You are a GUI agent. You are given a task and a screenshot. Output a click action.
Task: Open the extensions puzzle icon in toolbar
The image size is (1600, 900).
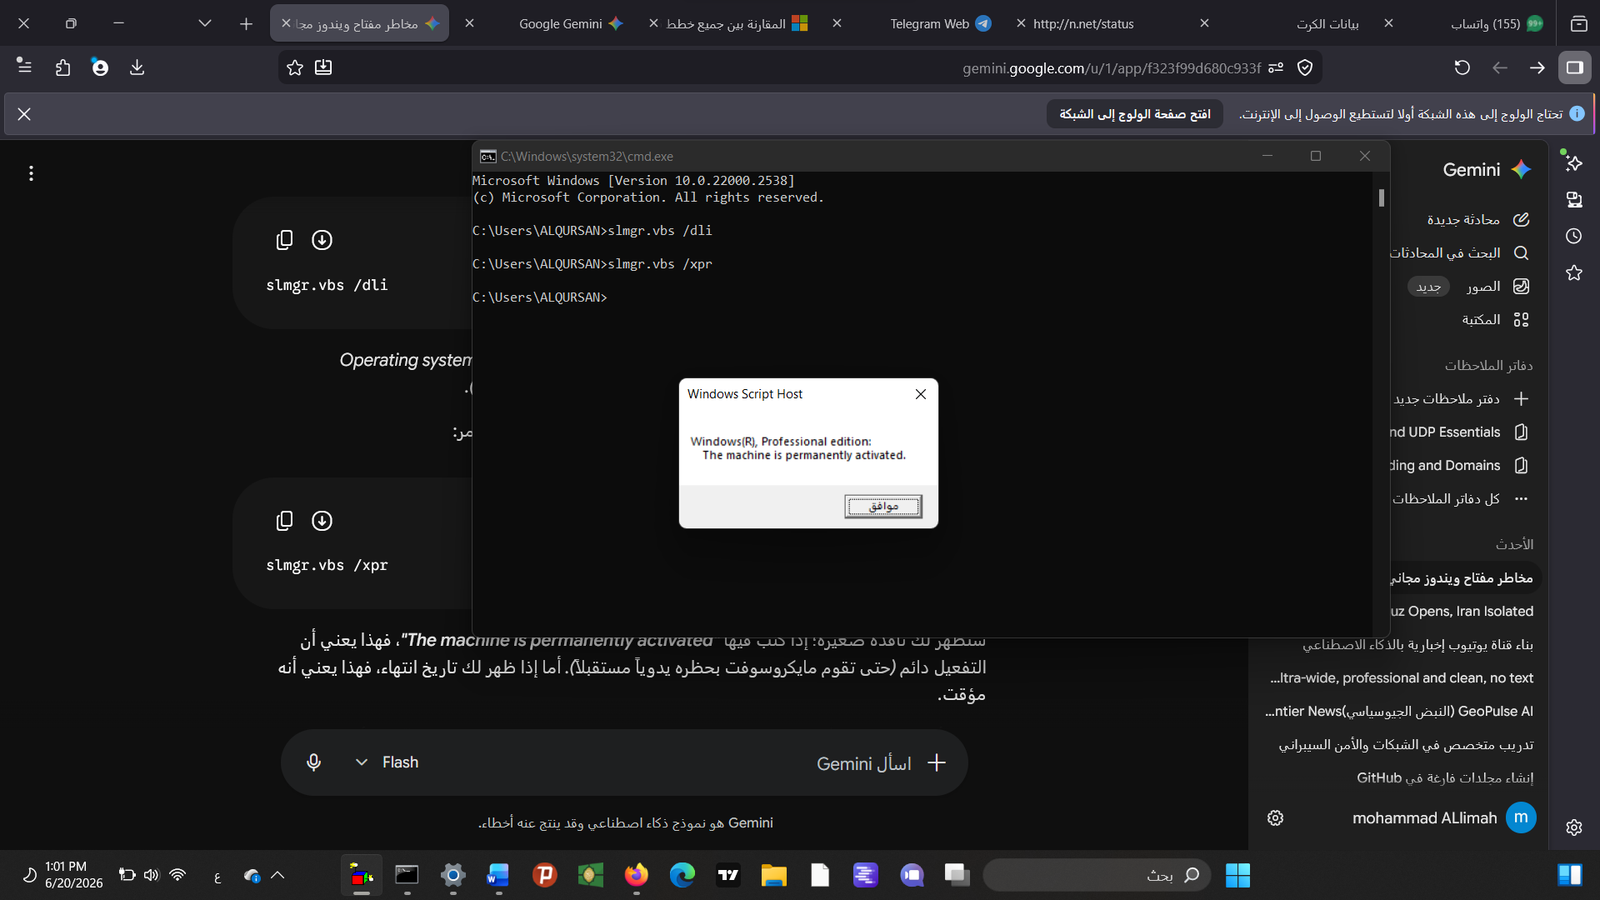pos(63,67)
